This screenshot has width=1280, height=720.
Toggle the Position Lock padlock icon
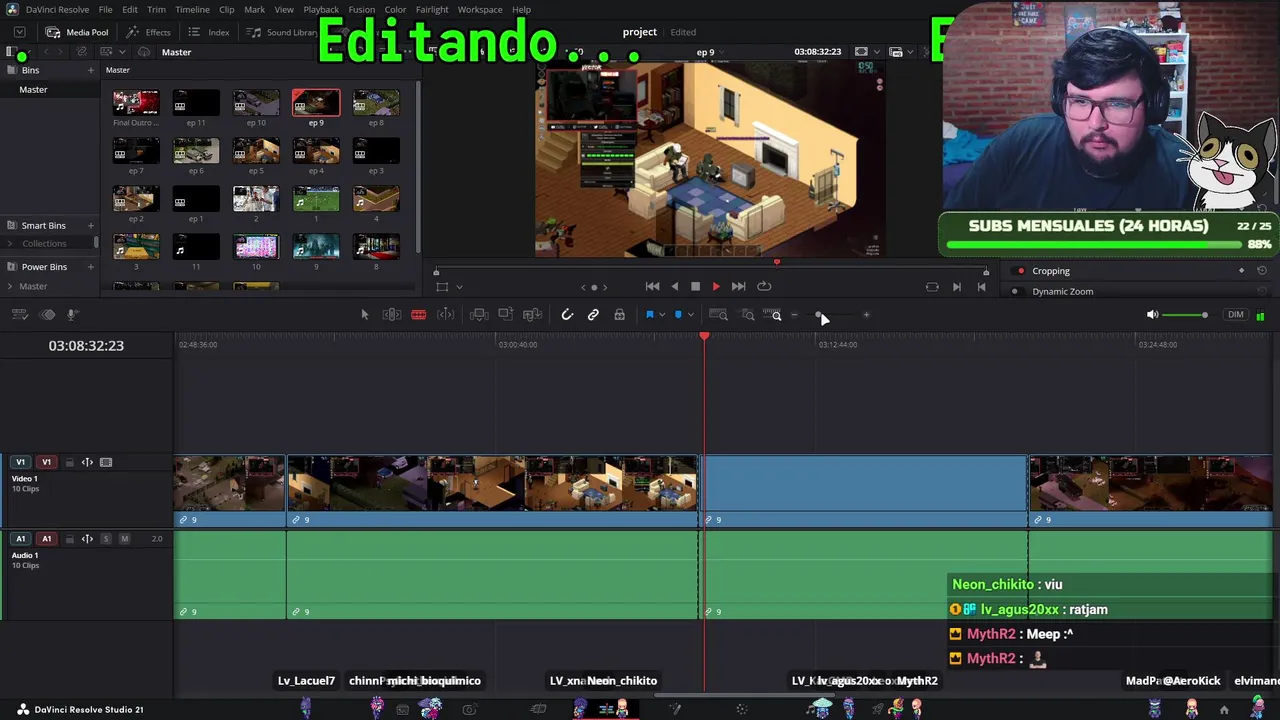(x=619, y=315)
